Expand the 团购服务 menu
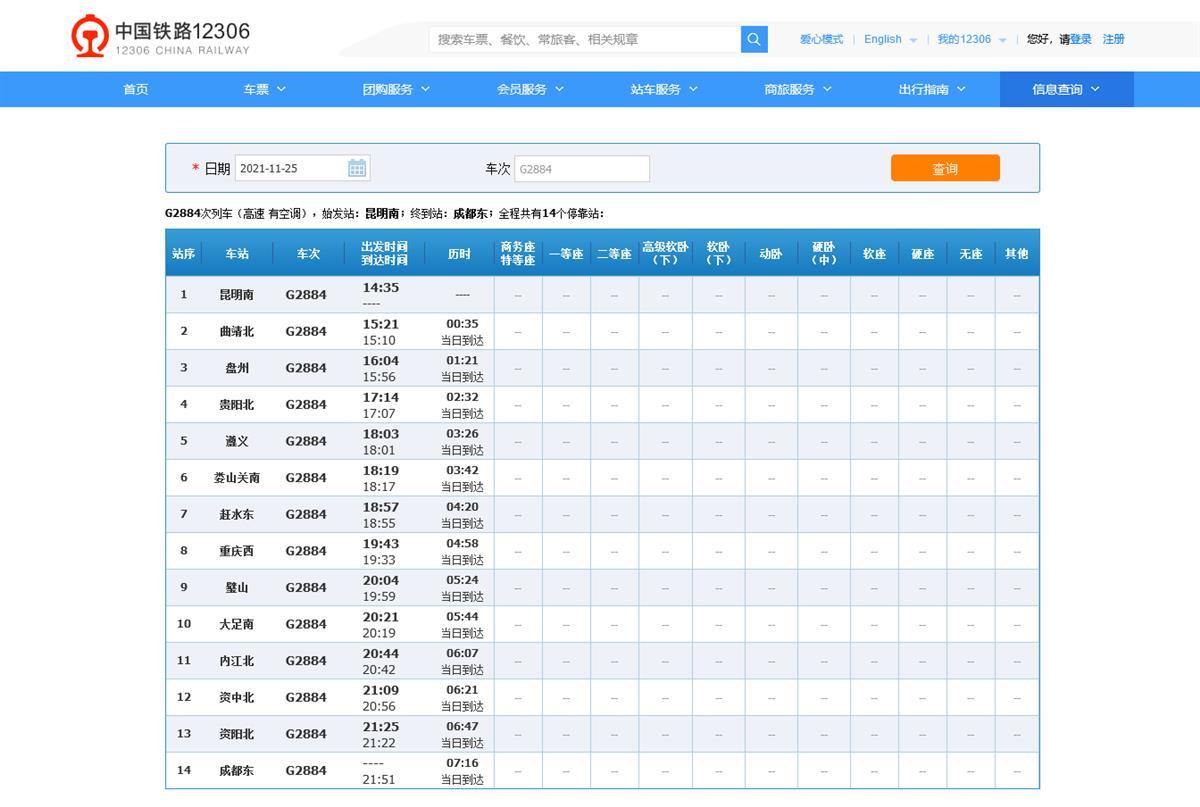Screen dimensions: 1200x807 click(x=396, y=89)
